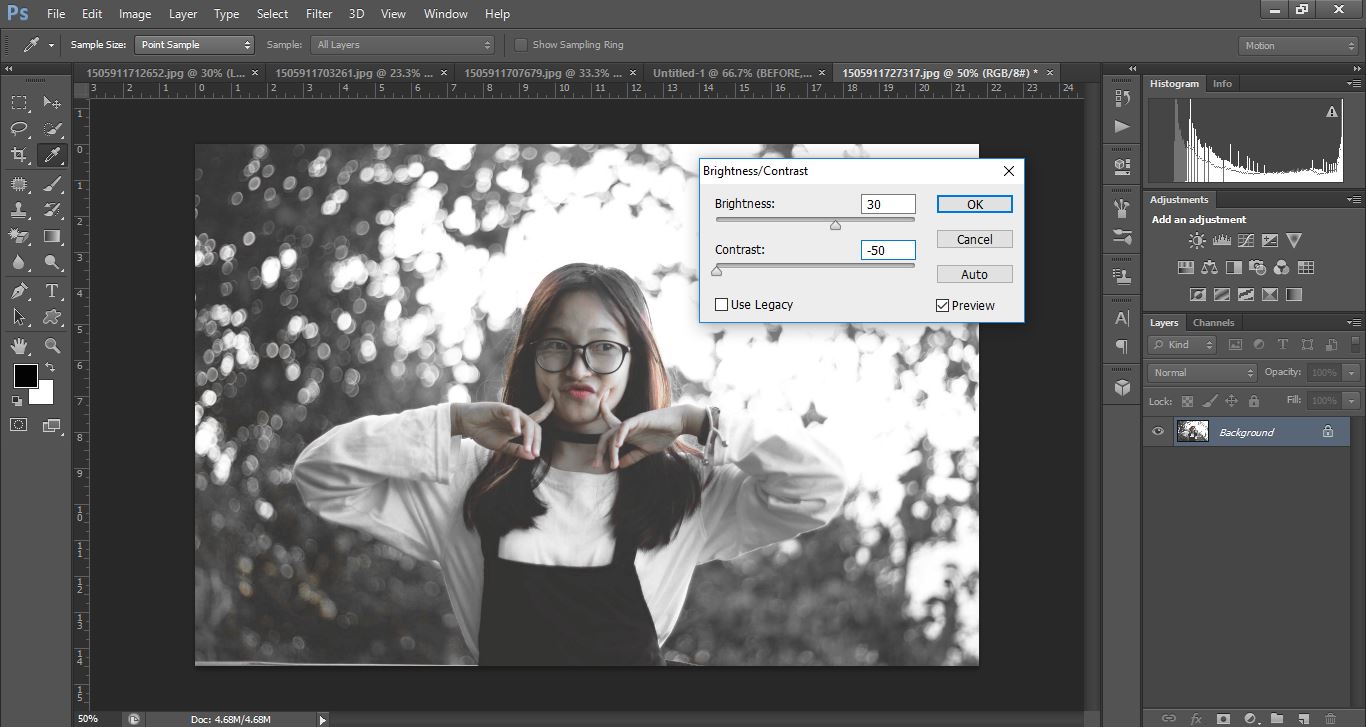The width and height of the screenshot is (1366, 727).
Task: Uncheck the Preview checkbox
Action: pos(942,306)
